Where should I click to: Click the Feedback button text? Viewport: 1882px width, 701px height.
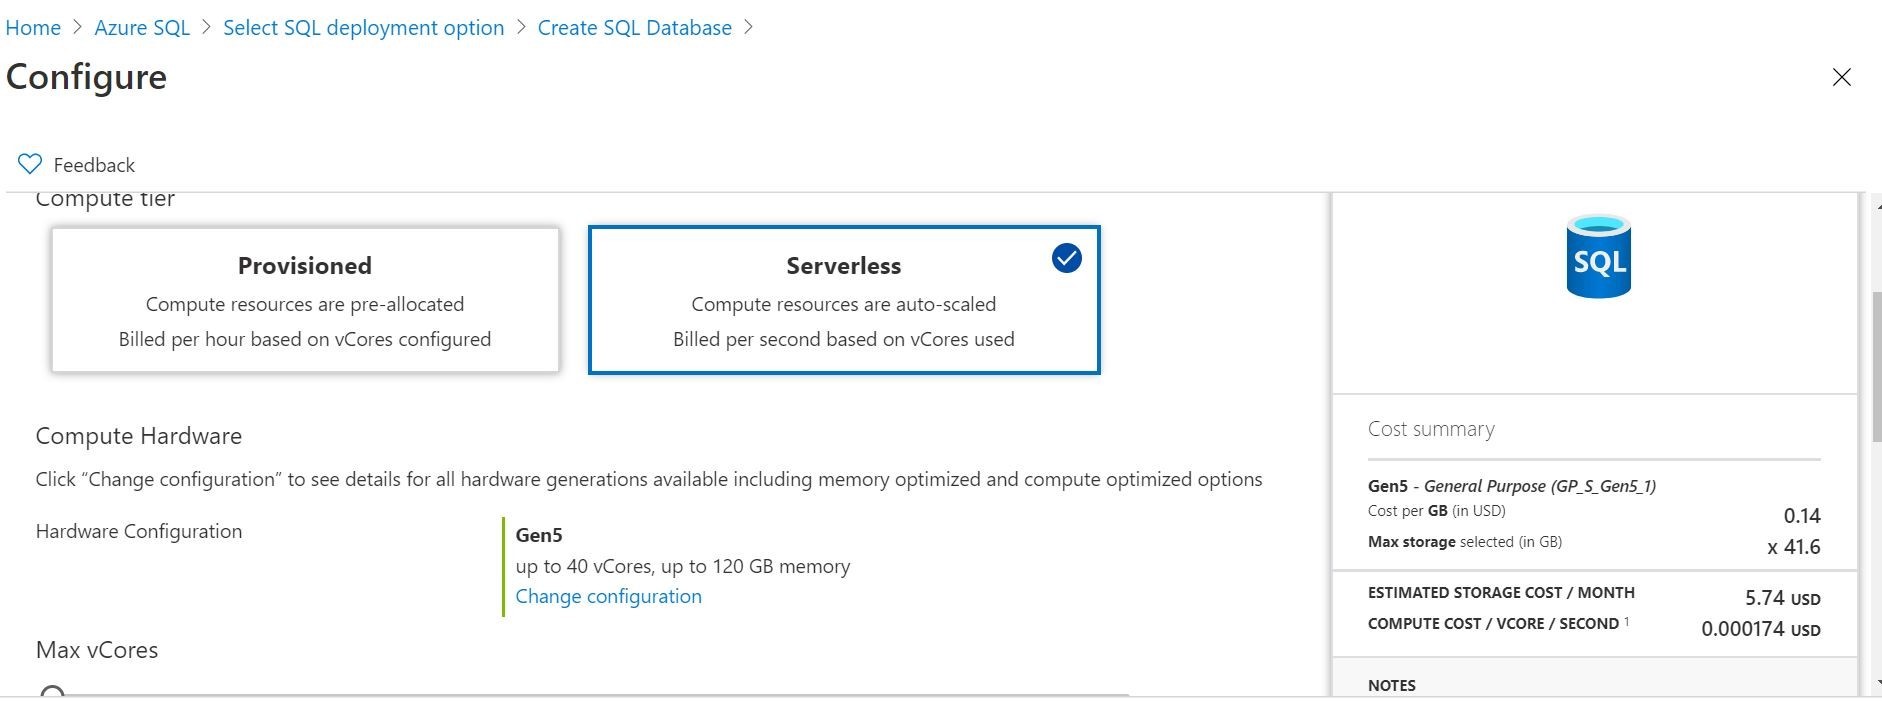[94, 165]
